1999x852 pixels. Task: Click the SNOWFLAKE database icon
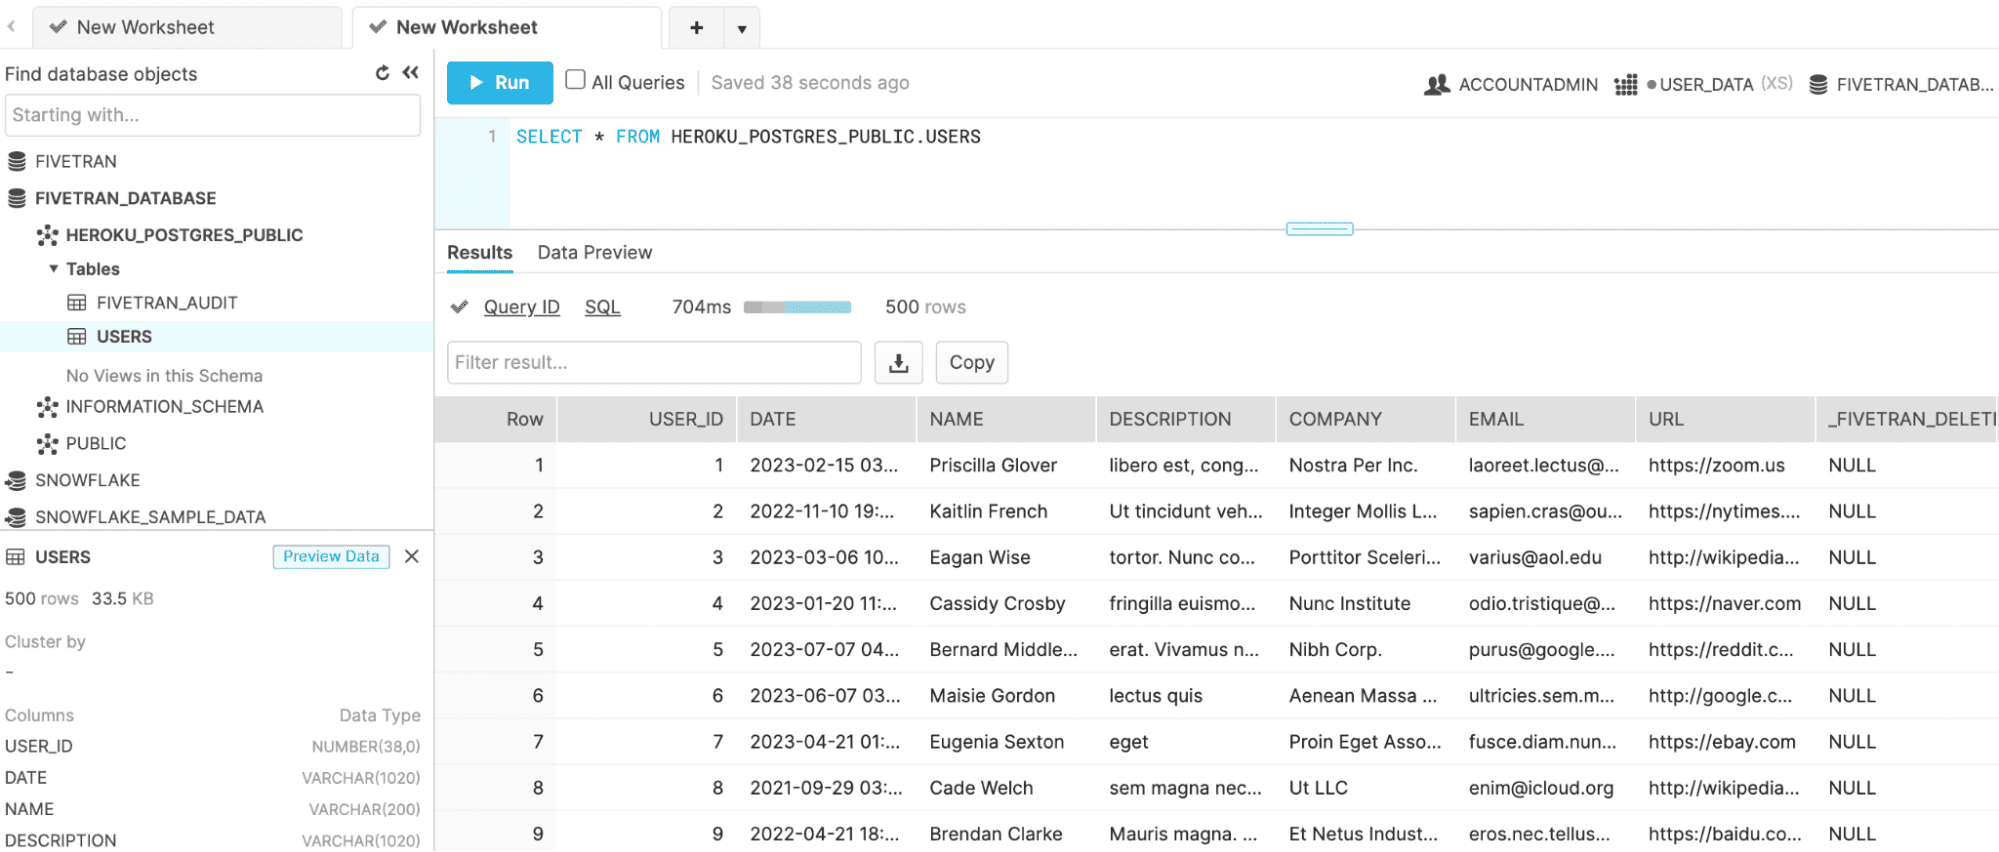click(16, 481)
